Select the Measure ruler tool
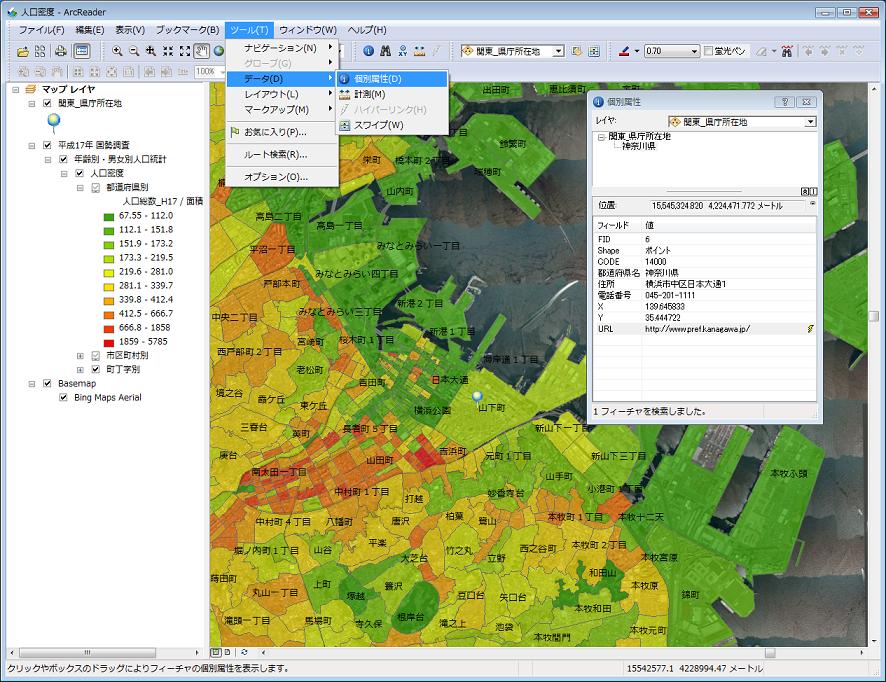The image size is (886, 682). coord(419,51)
